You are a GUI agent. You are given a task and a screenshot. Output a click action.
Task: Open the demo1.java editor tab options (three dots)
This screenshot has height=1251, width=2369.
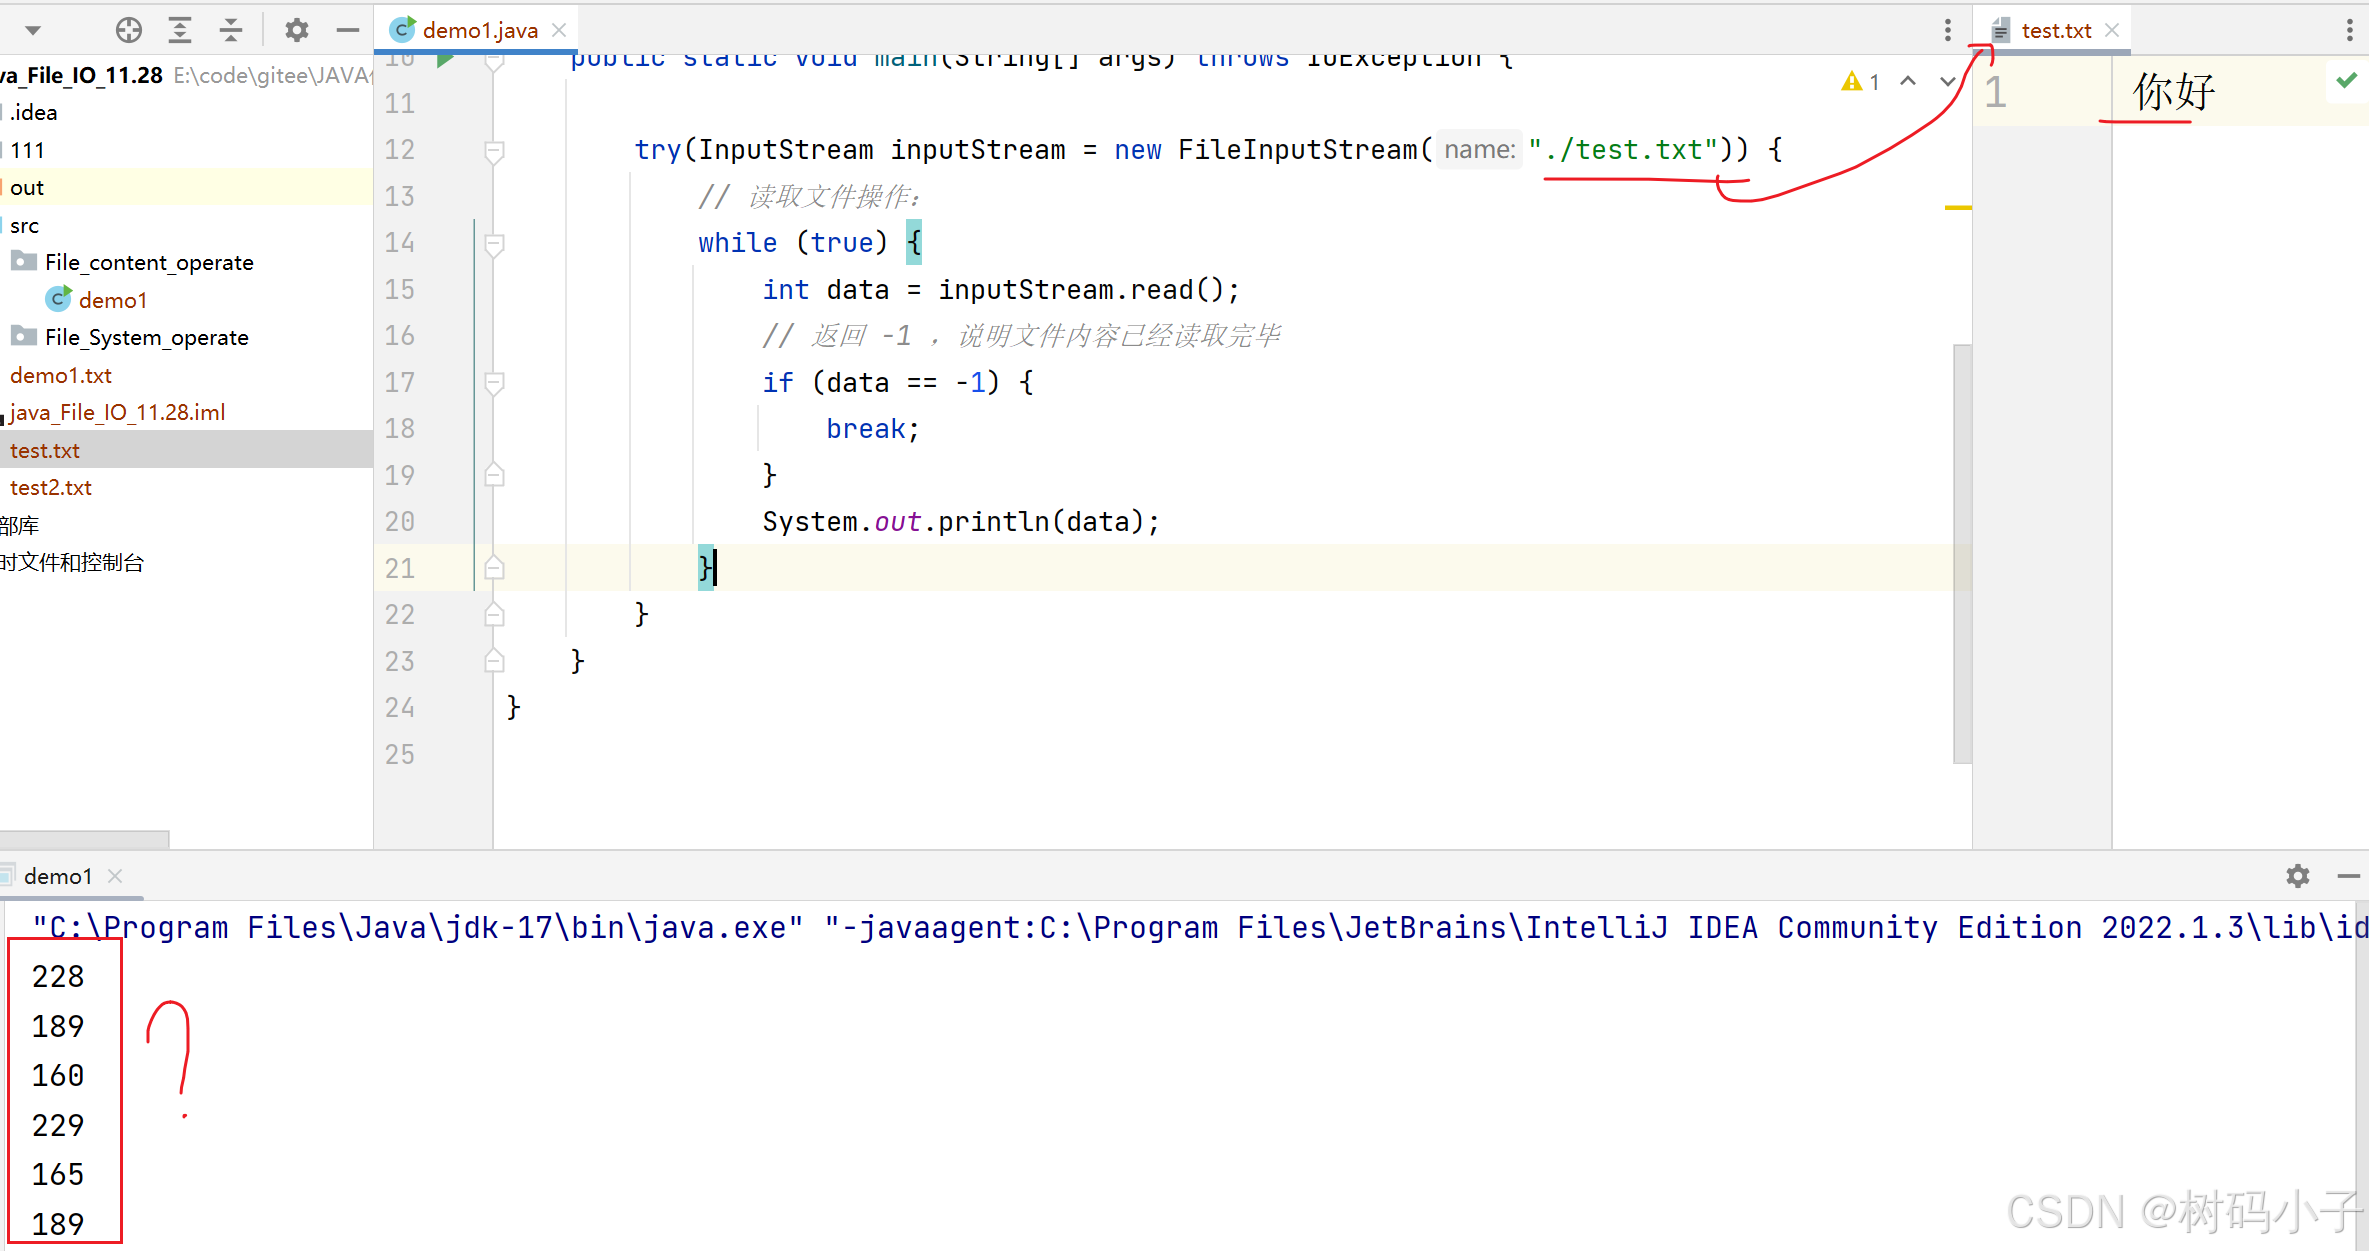tap(1947, 30)
